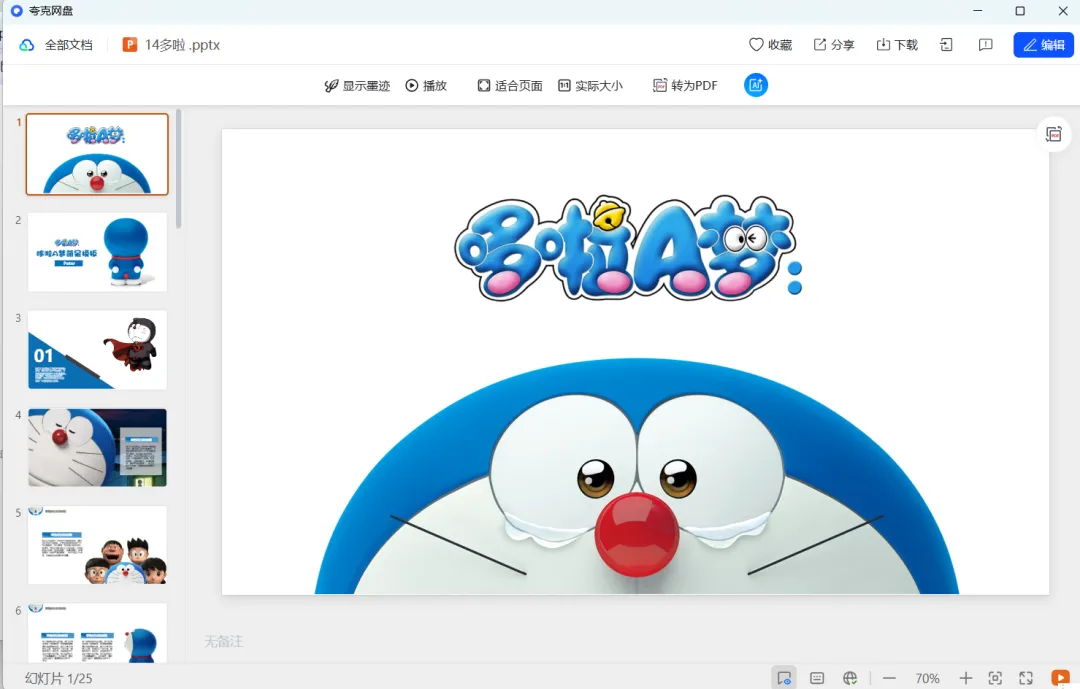Share the presentation with 分享
1080x689 pixels.
(833, 45)
